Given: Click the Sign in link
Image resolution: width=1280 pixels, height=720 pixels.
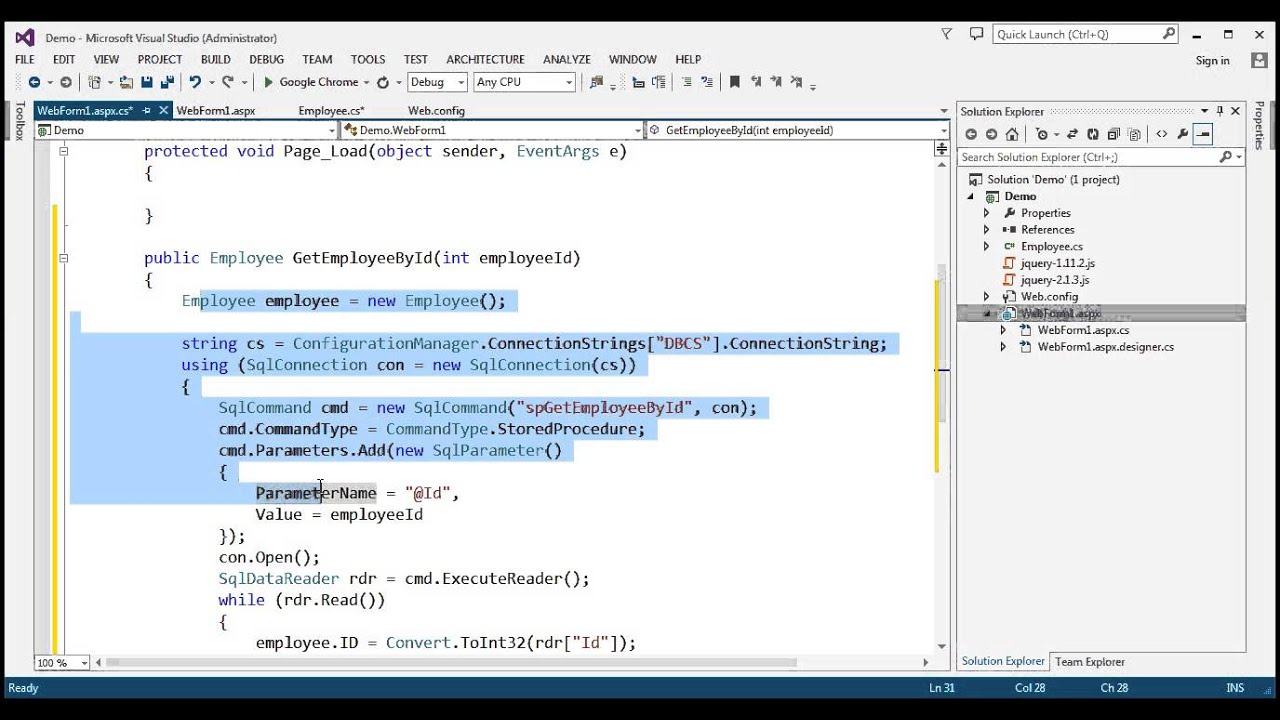Looking at the screenshot, I should pyautogui.click(x=1212, y=61).
